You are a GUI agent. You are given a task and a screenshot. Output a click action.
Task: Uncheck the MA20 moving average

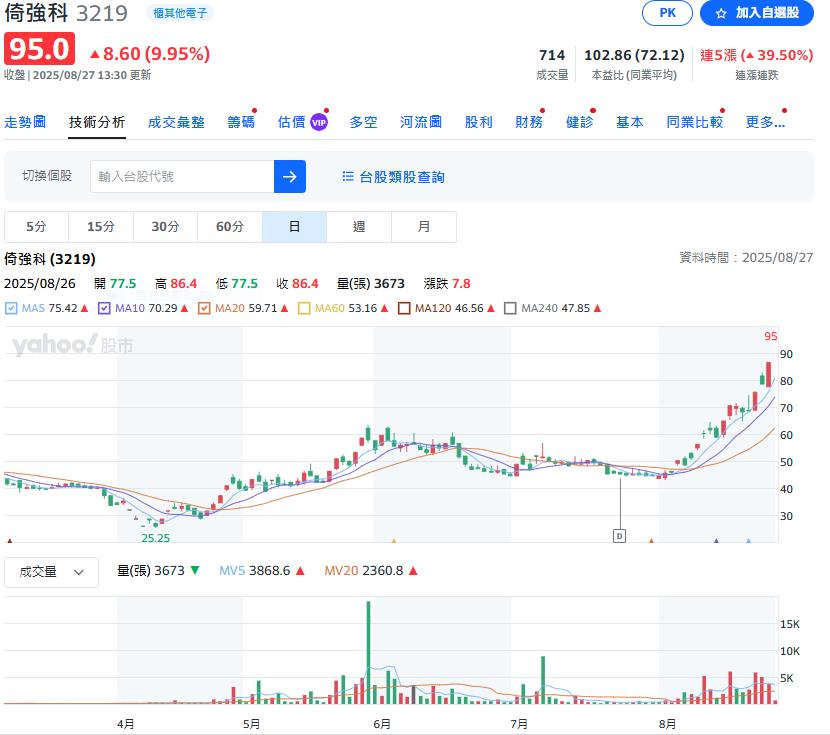click(x=204, y=308)
